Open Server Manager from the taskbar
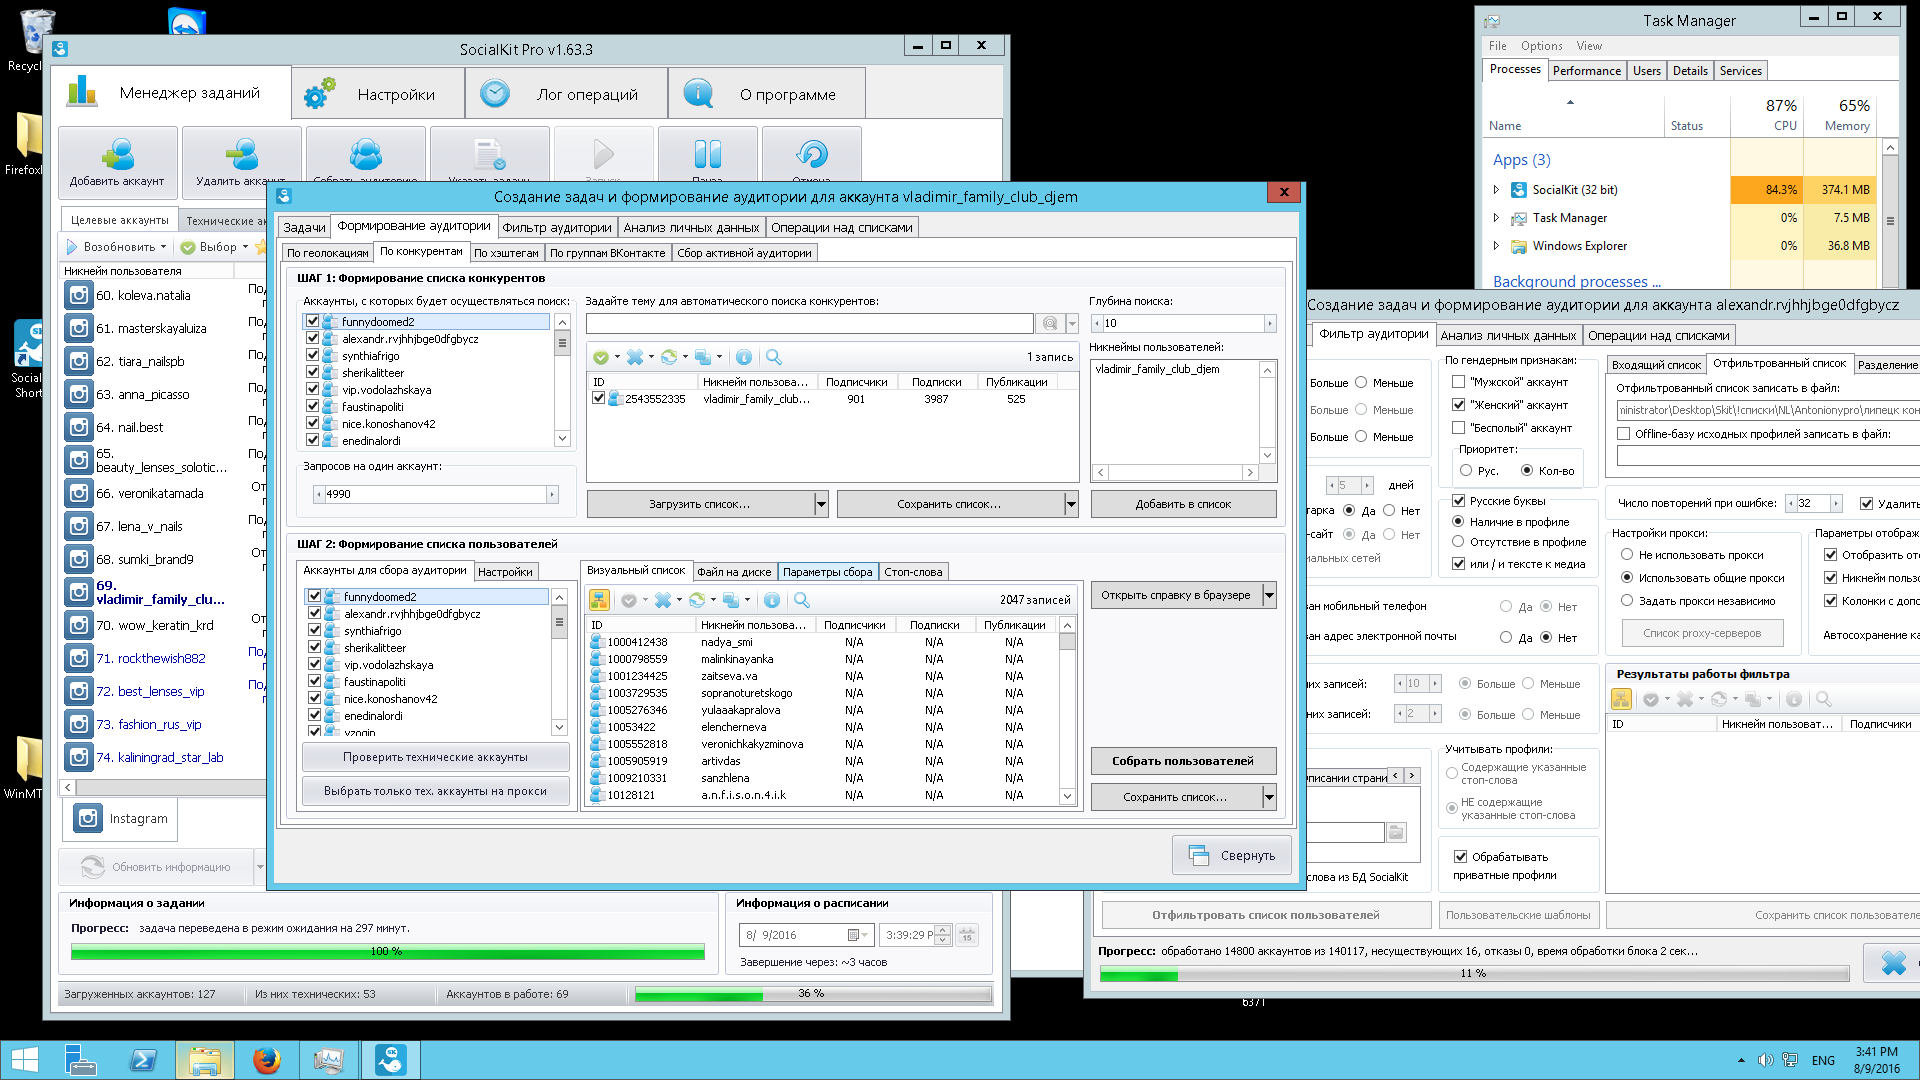 (x=81, y=1060)
